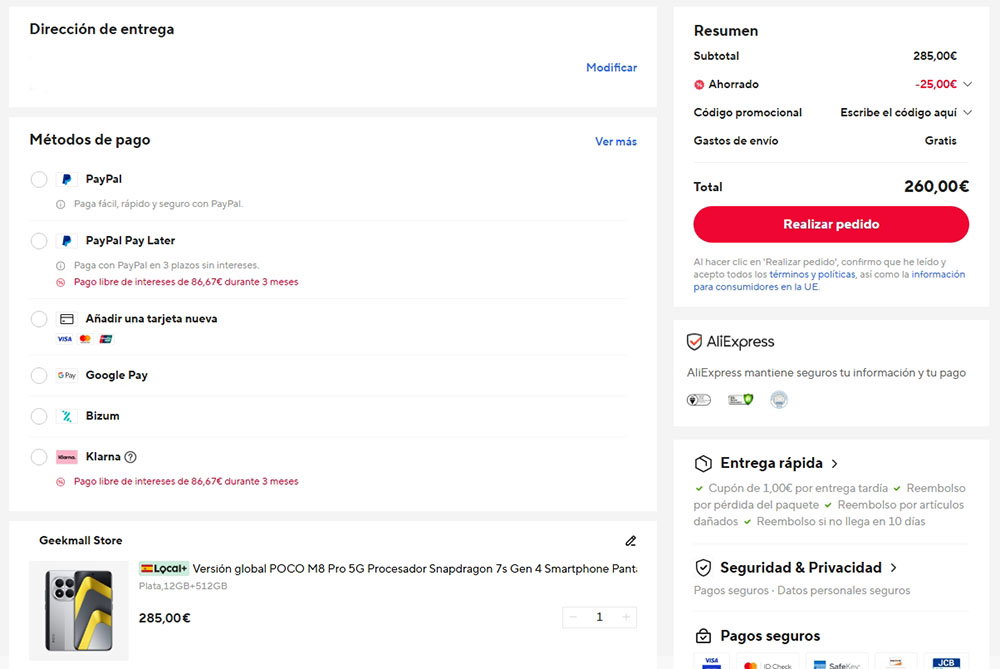
Task: Click the -25,00€ saved amount
Action: pos(936,84)
